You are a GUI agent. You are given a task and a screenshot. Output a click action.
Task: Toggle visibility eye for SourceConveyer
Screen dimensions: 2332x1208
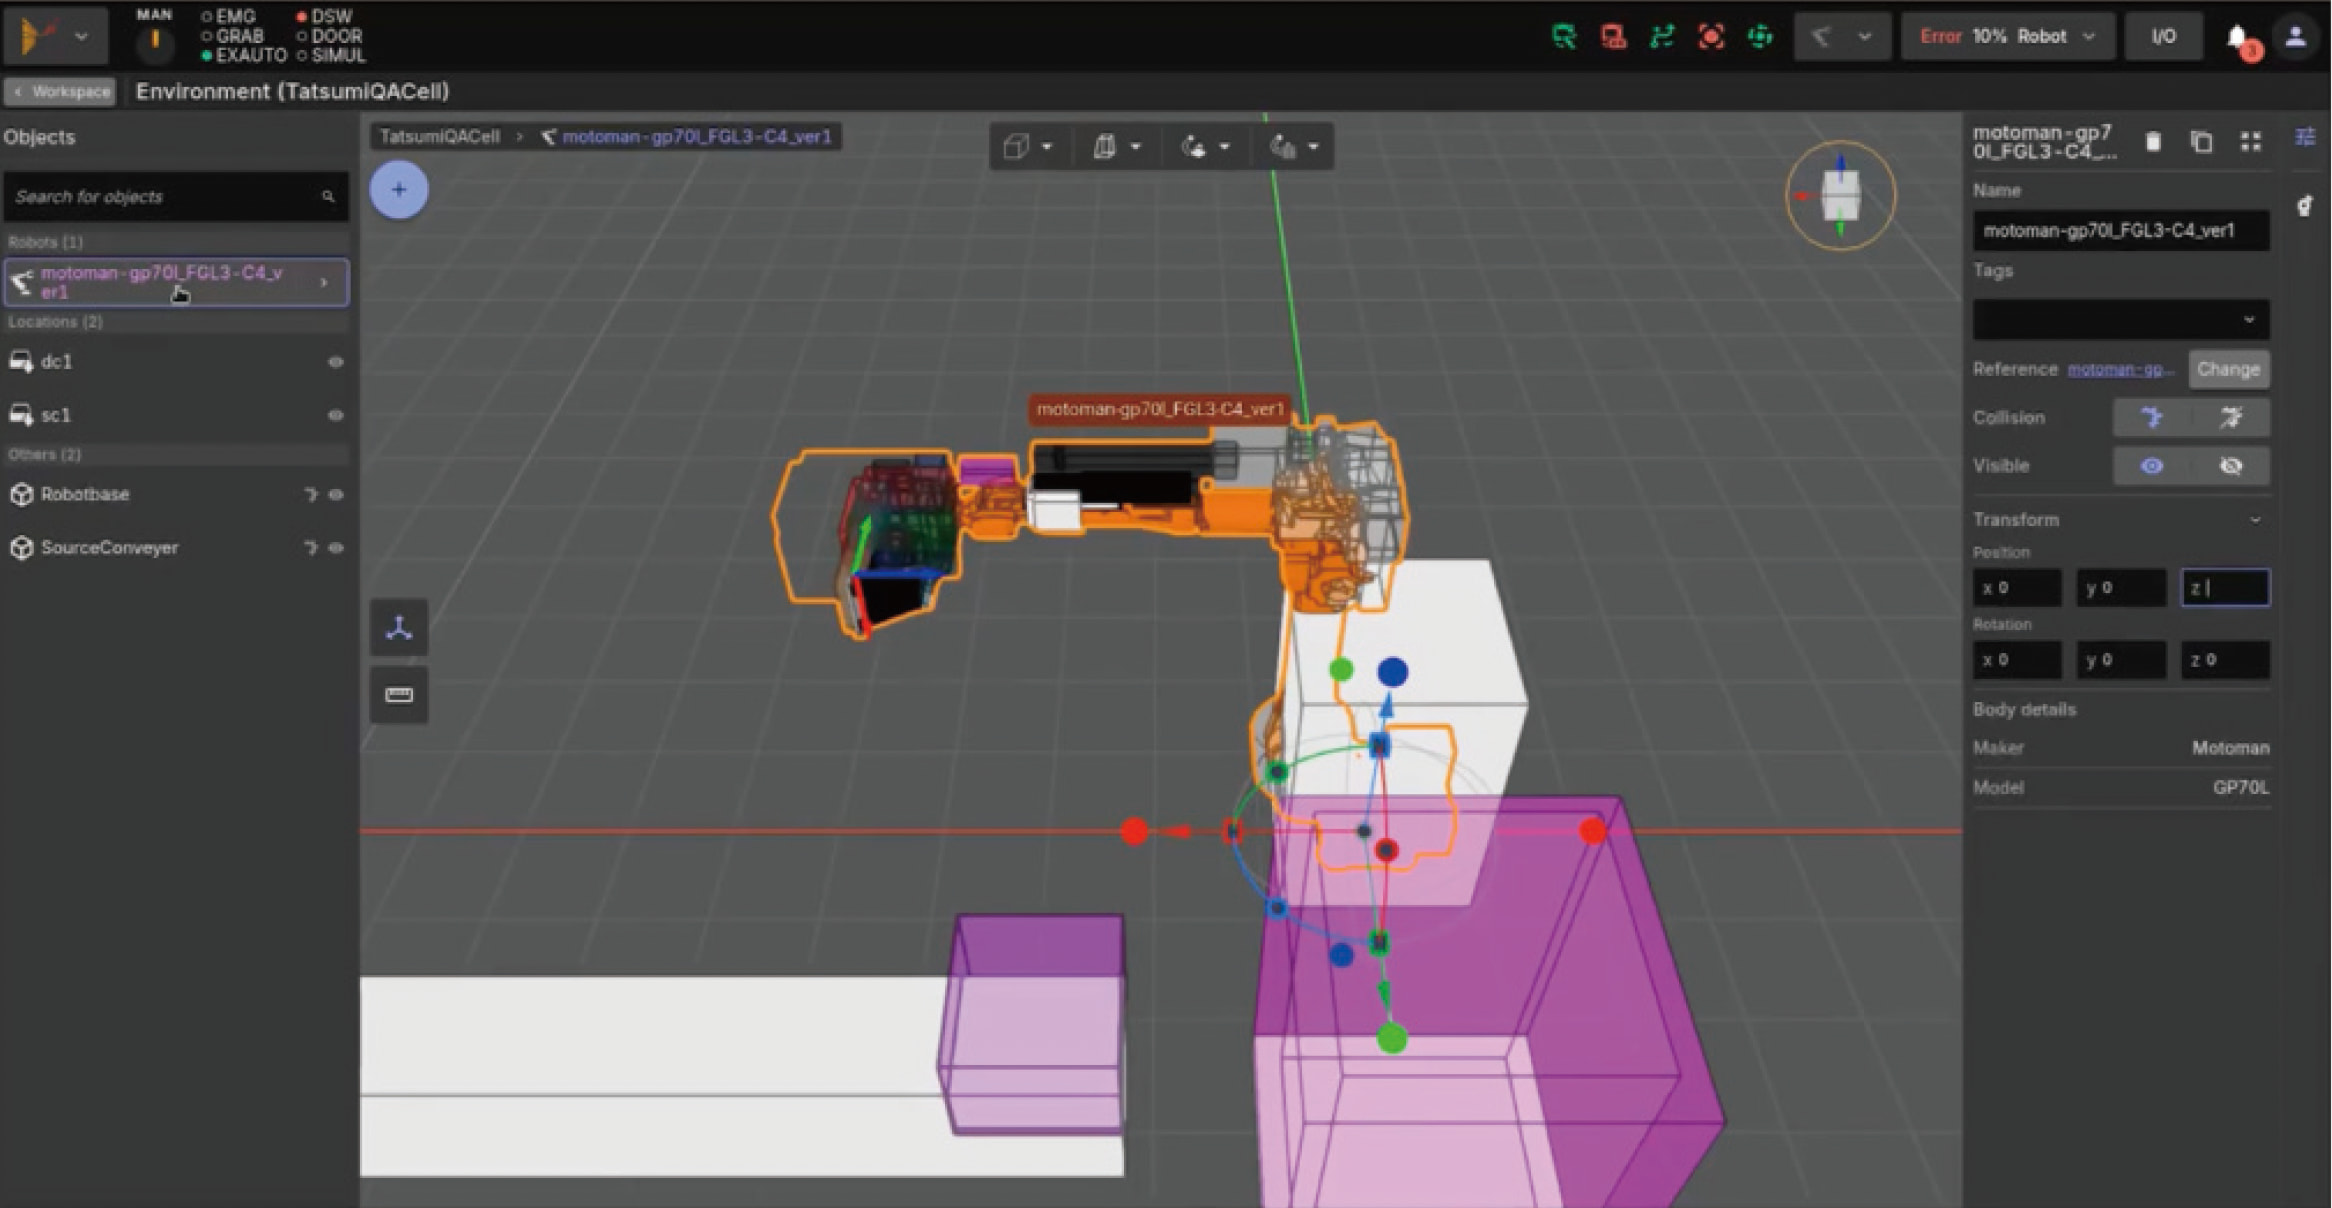click(x=336, y=548)
